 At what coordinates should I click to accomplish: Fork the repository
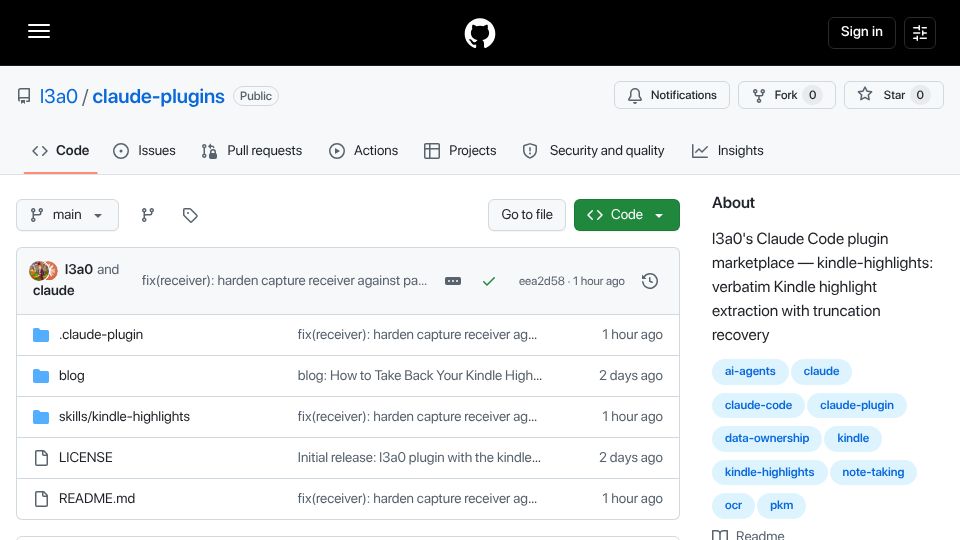coord(786,95)
